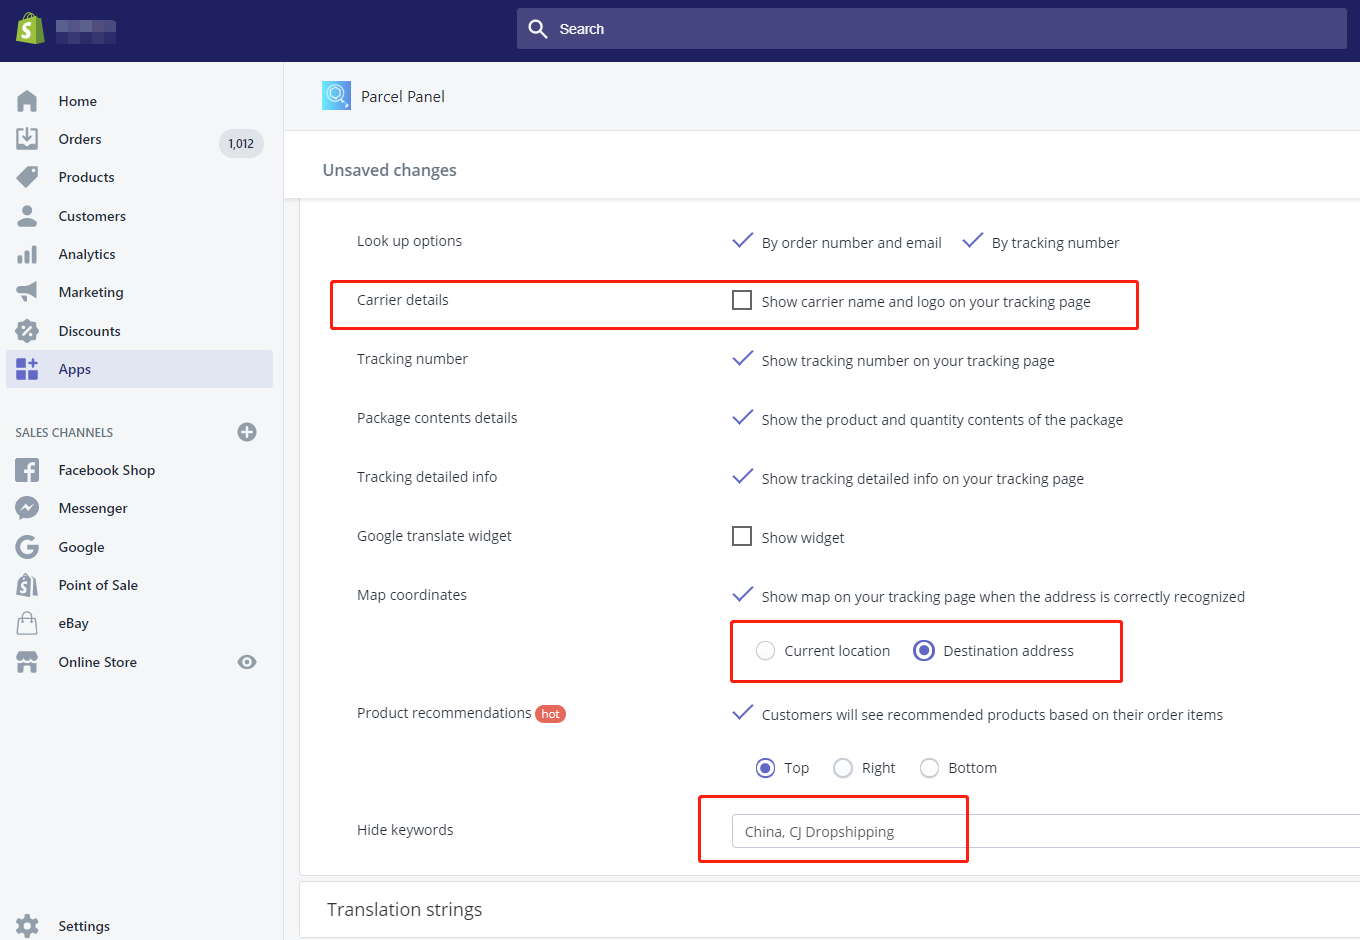Select Right recommendations position
This screenshot has width=1360, height=940.
point(843,768)
